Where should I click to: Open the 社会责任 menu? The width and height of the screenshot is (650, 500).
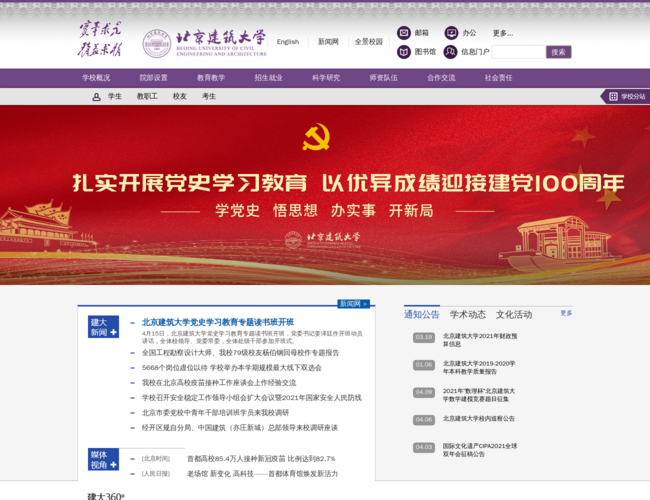point(499,78)
